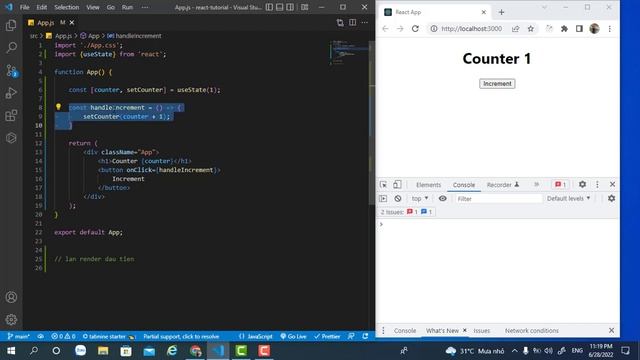Open Chrome three-dot menu
640x360 pixels.
609,29
